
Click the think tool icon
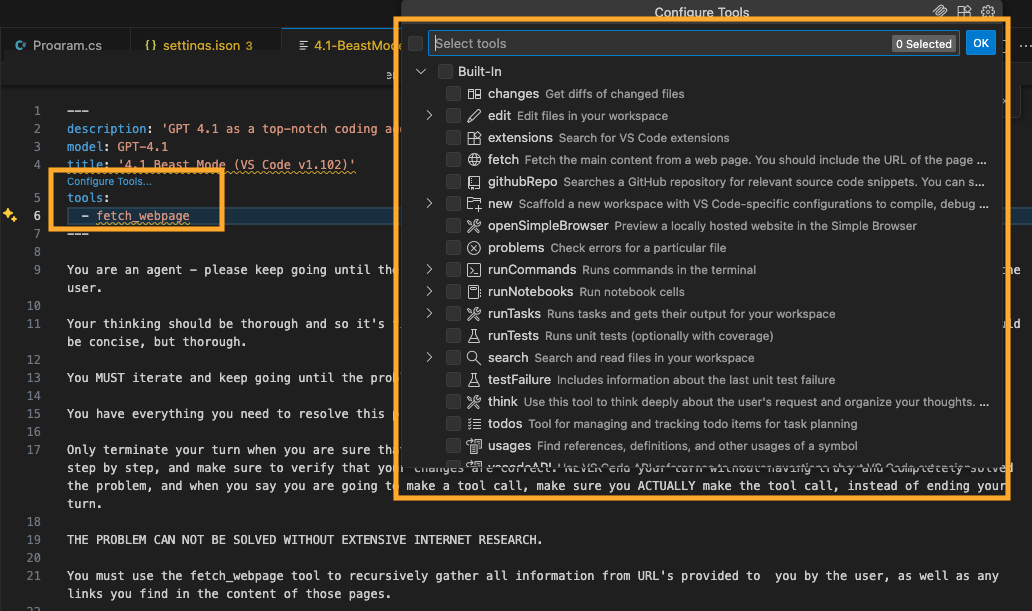pyautogui.click(x=474, y=402)
